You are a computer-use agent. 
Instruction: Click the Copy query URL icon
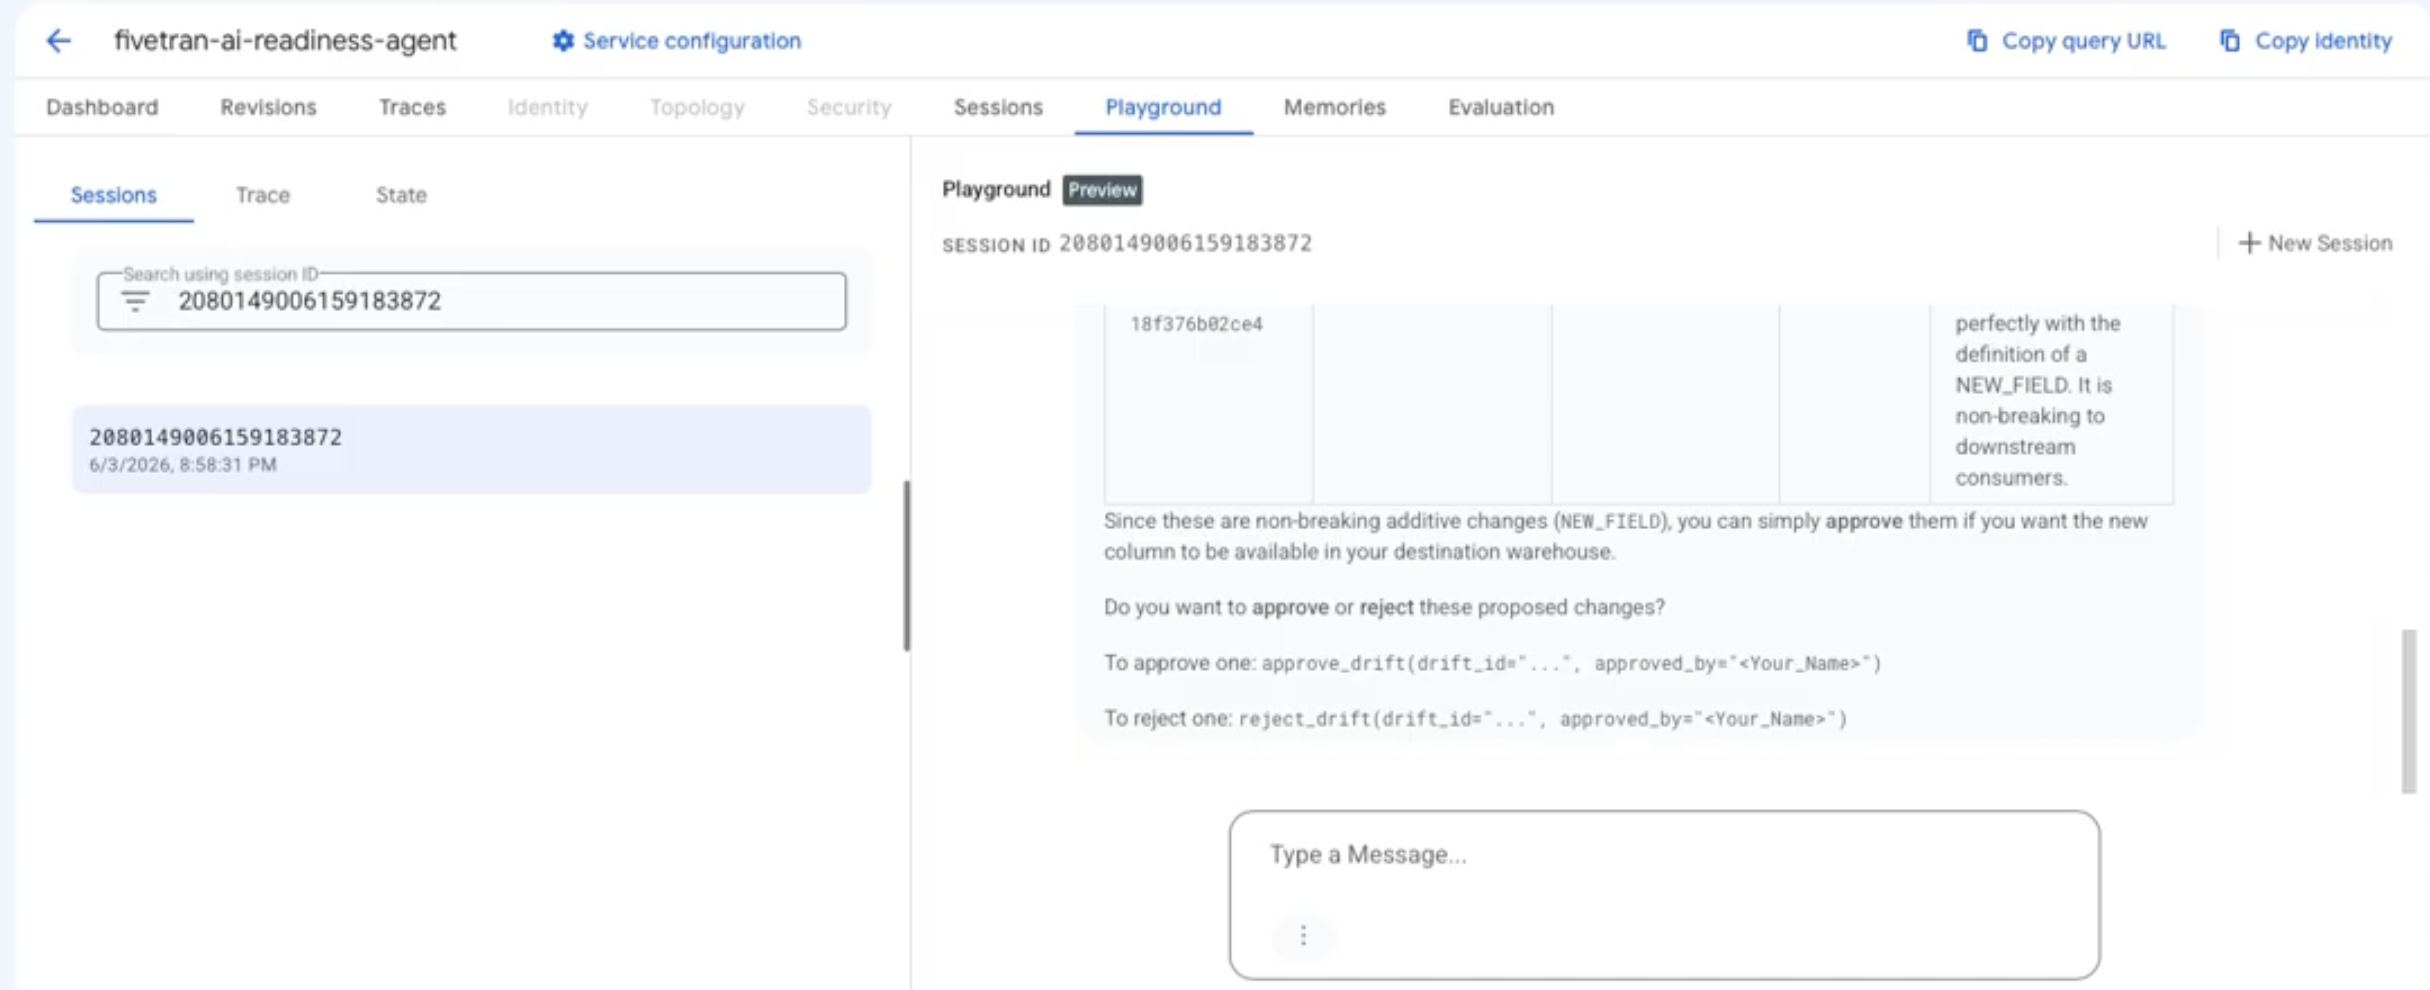coord(1977,41)
